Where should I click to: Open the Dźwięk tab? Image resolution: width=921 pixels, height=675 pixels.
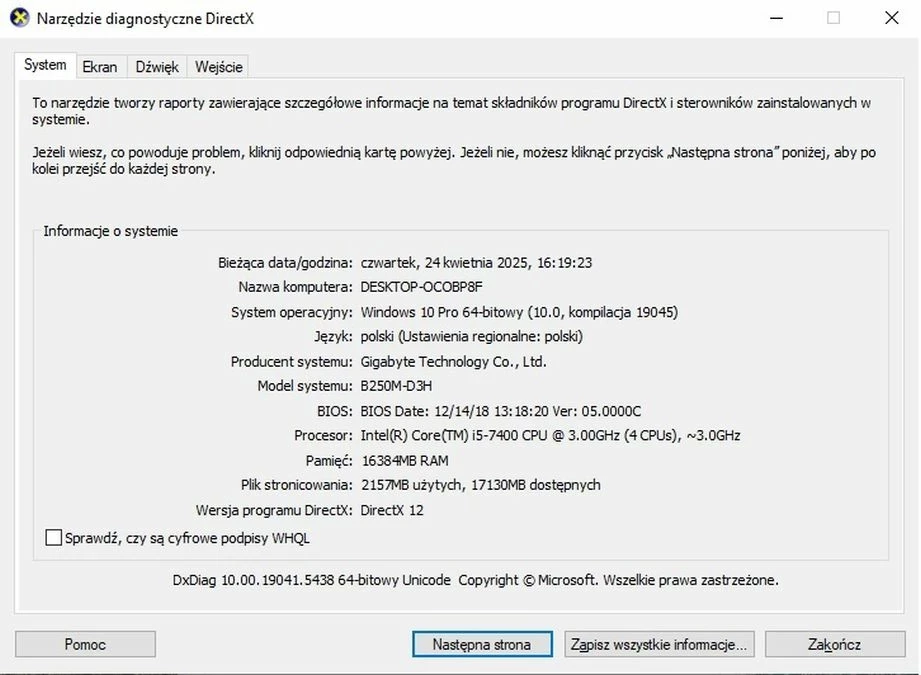point(157,67)
